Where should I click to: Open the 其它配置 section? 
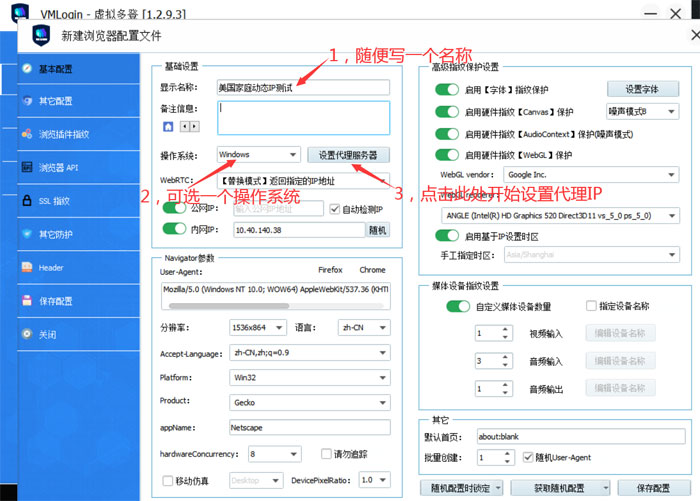[x=79, y=101]
